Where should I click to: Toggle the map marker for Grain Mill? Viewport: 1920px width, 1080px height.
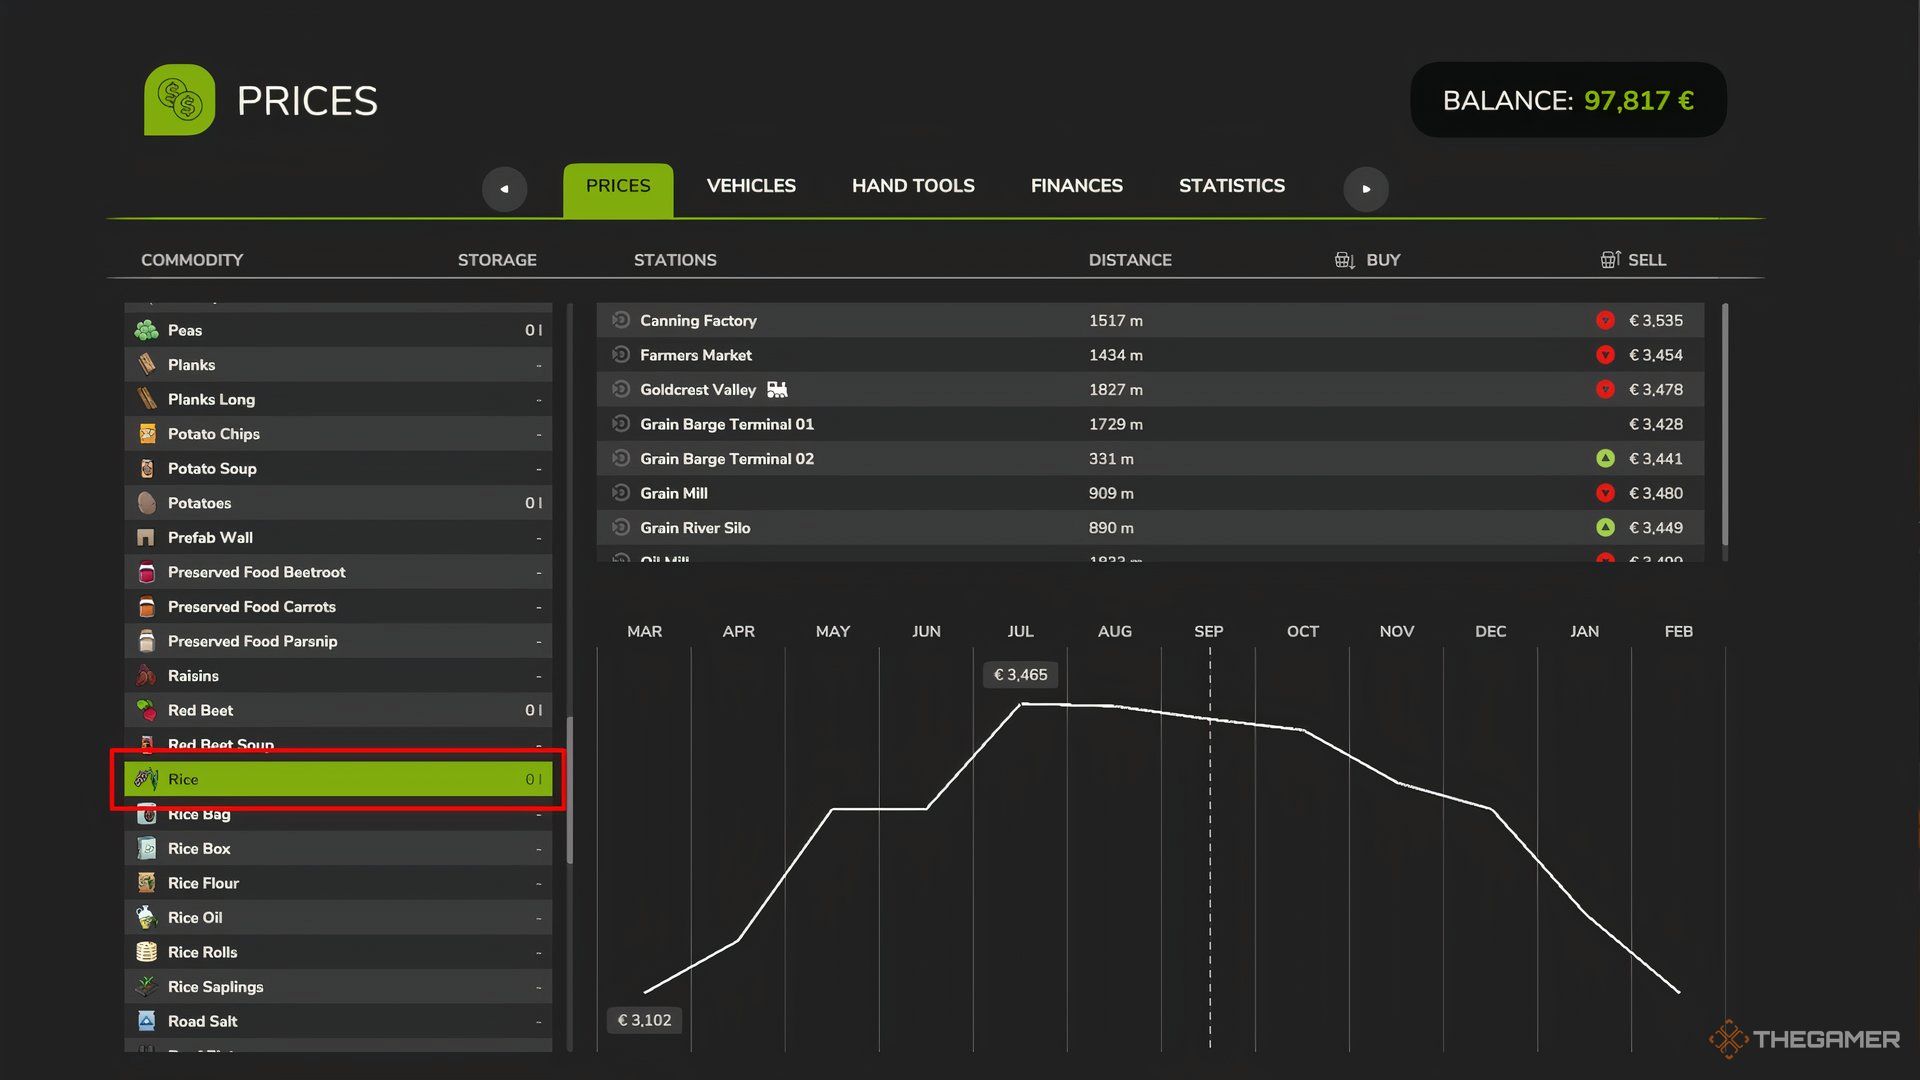click(x=621, y=492)
